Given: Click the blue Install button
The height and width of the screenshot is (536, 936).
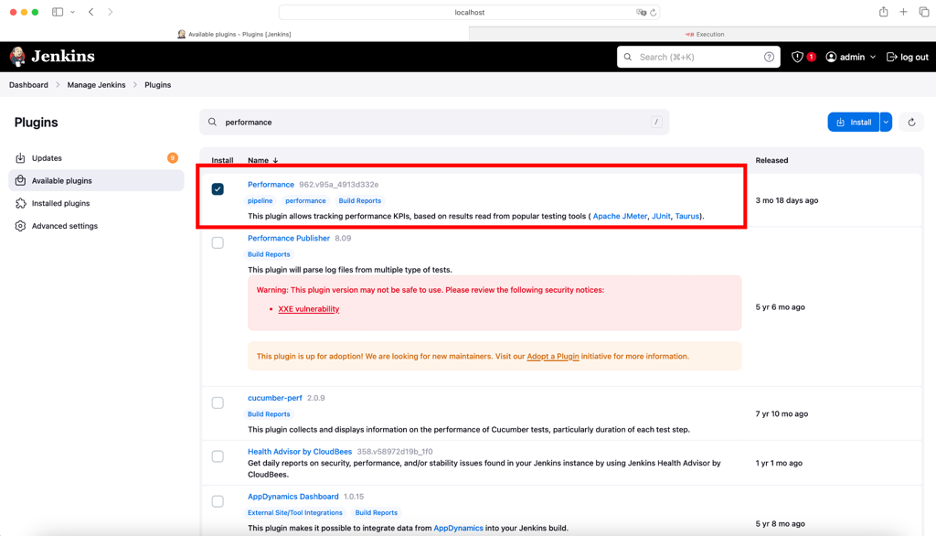Looking at the screenshot, I should coord(853,122).
